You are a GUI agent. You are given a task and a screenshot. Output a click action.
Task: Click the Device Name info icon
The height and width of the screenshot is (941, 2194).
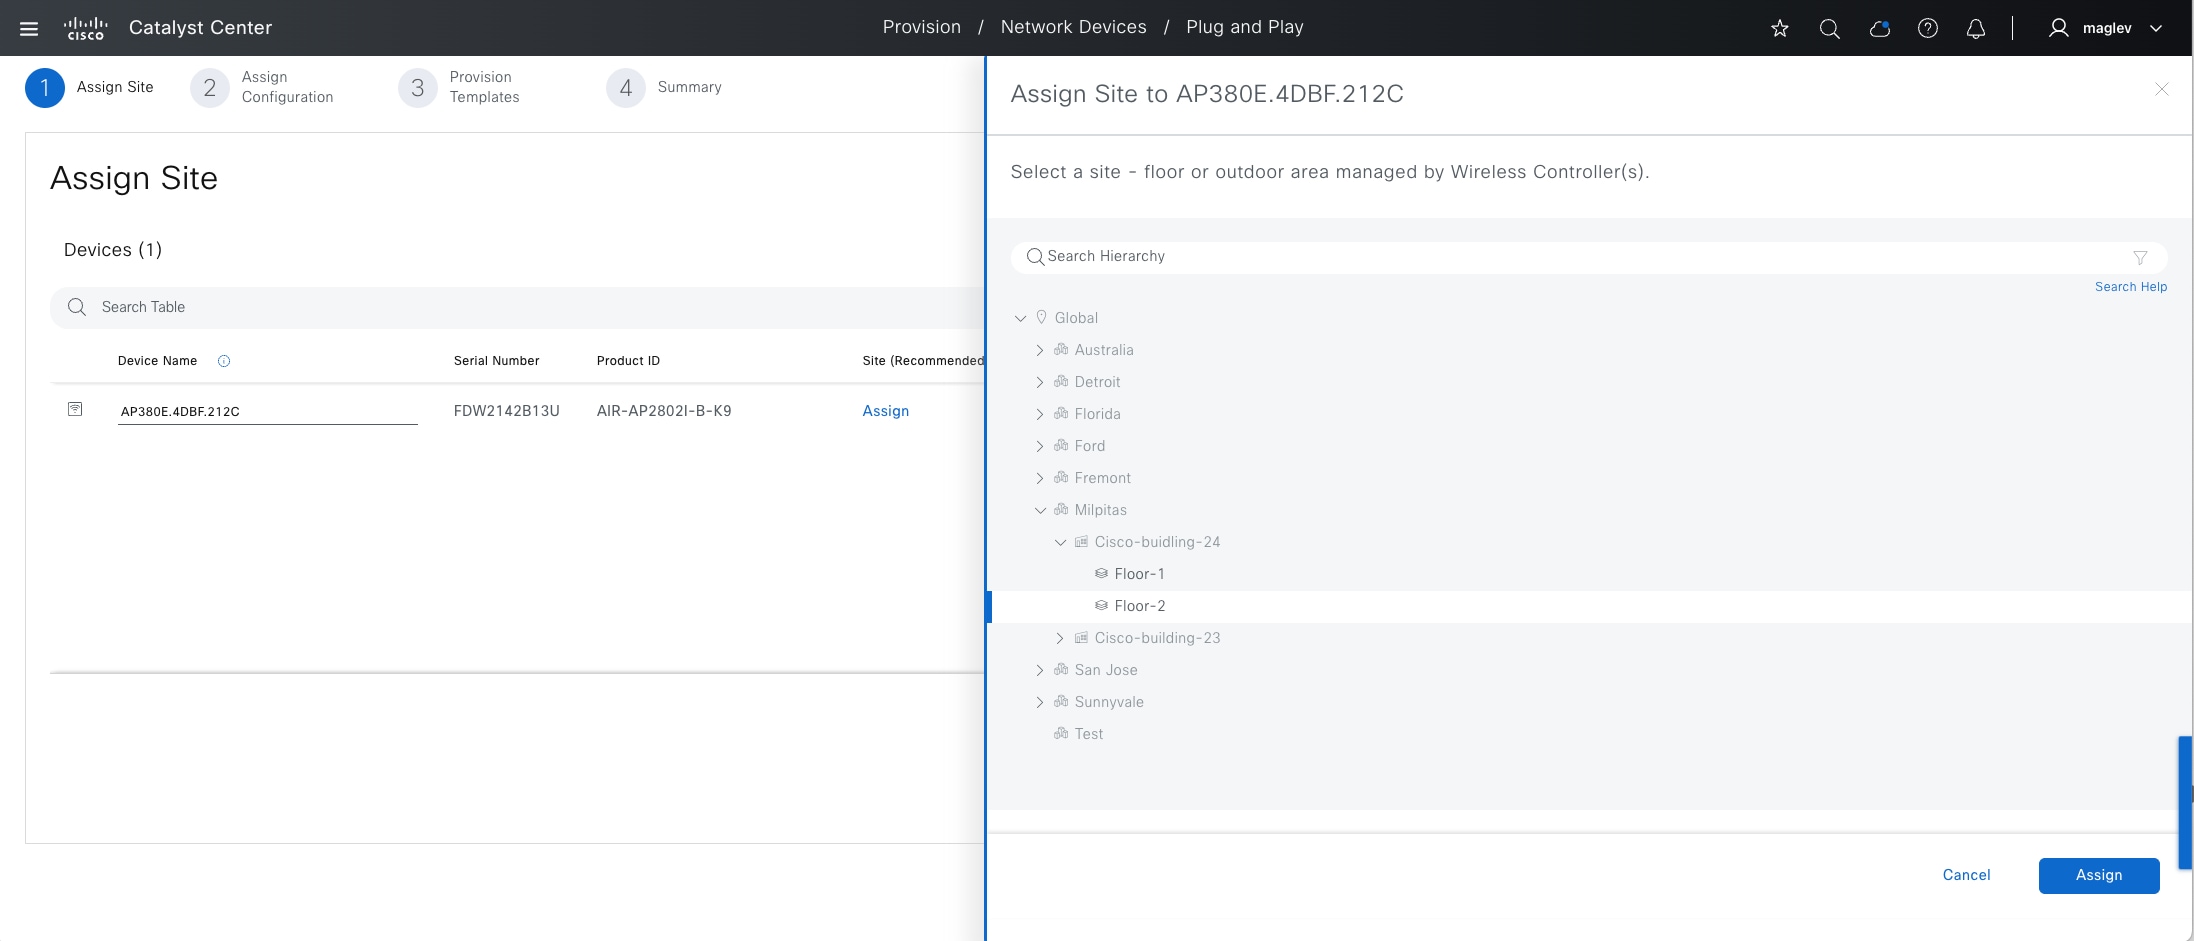pyautogui.click(x=224, y=361)
